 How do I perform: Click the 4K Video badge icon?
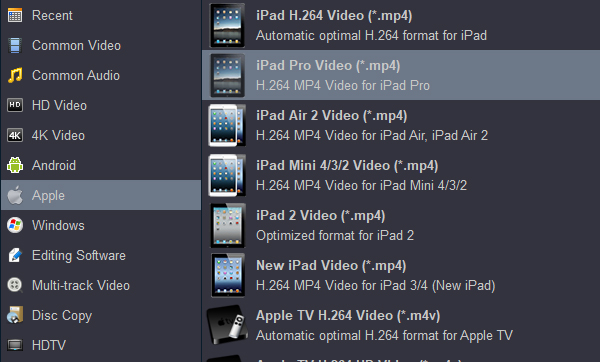(15, 135)
